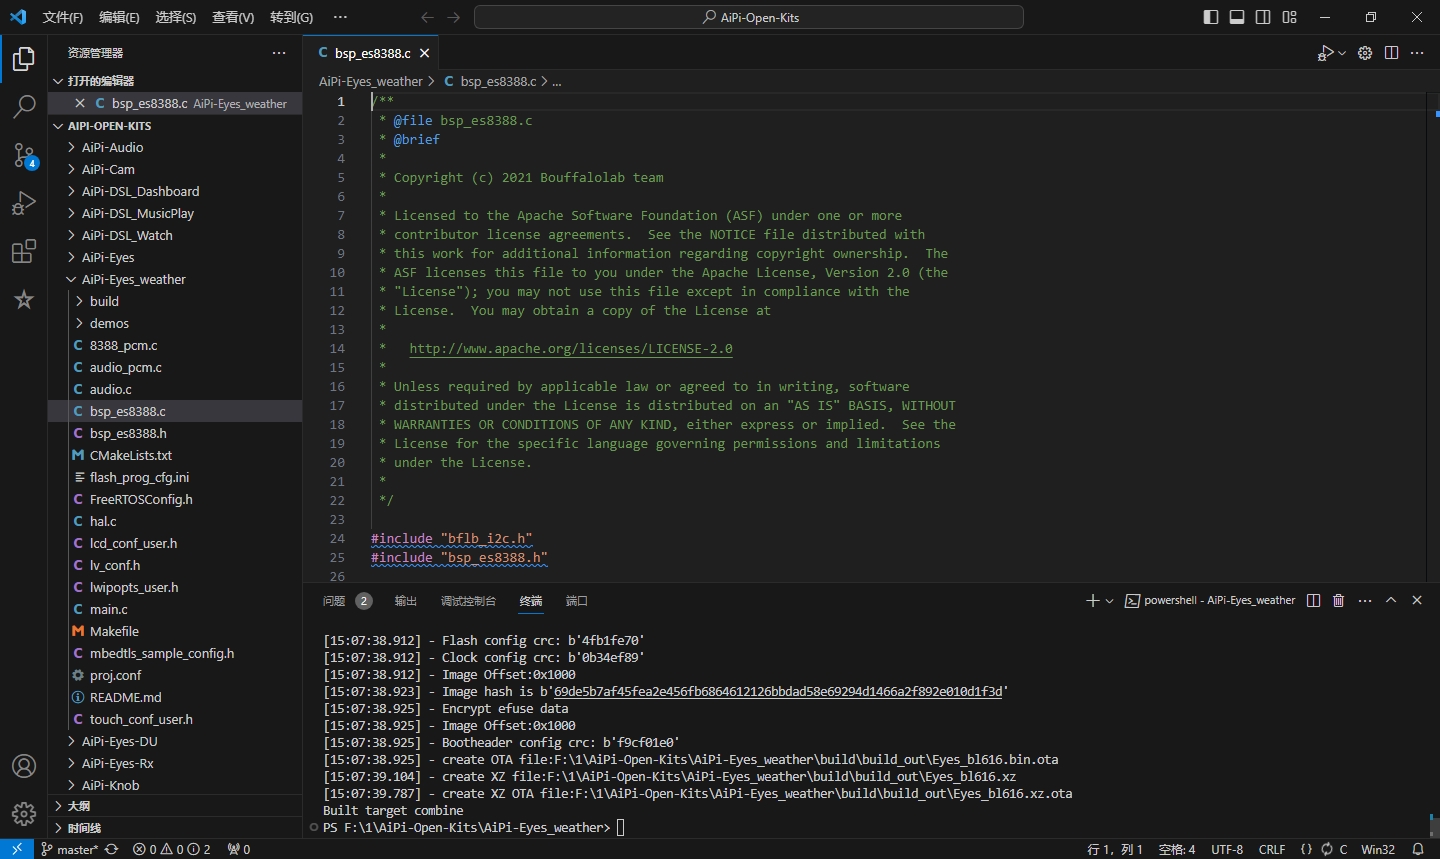Open CMakeLists.txt in file tree

175,455
